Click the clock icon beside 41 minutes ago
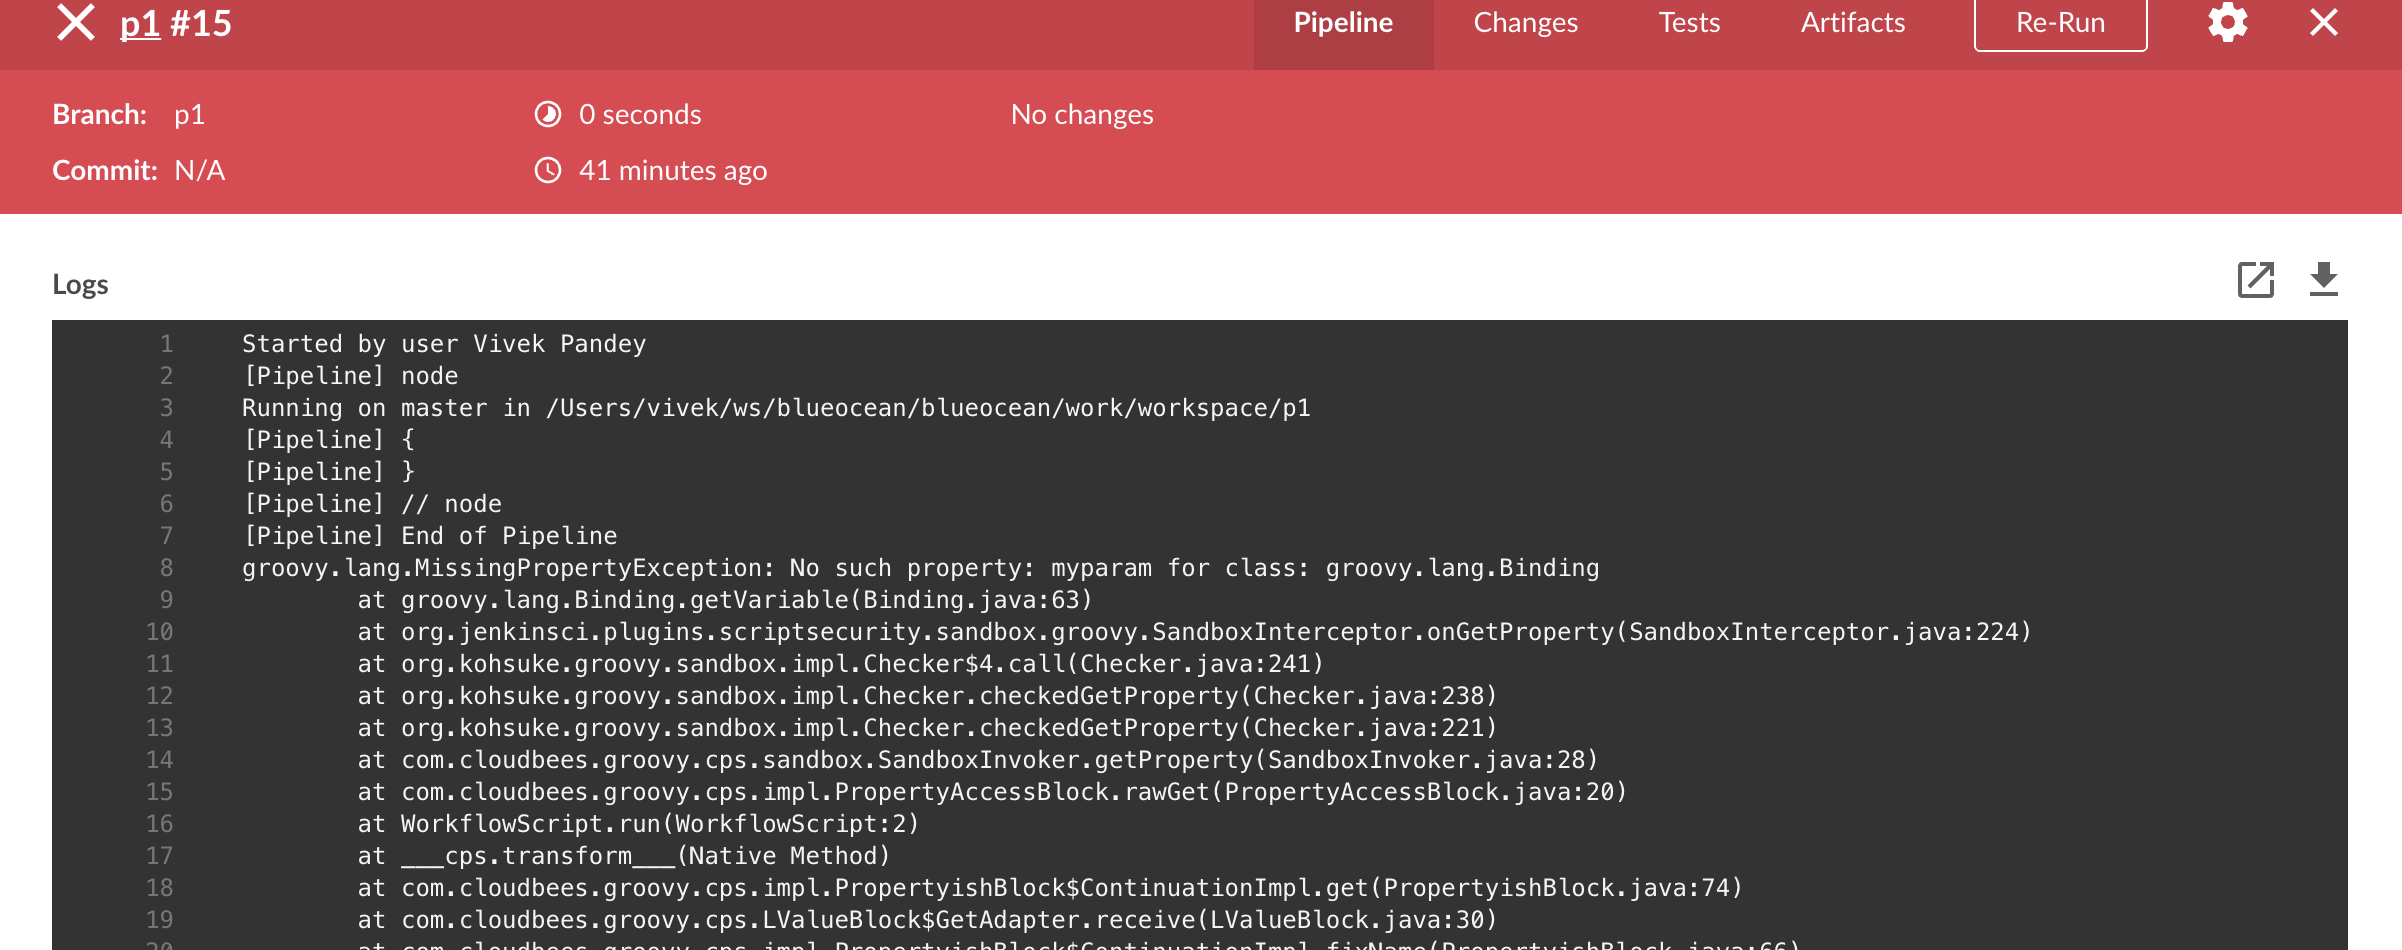 (x=548, y=171)
